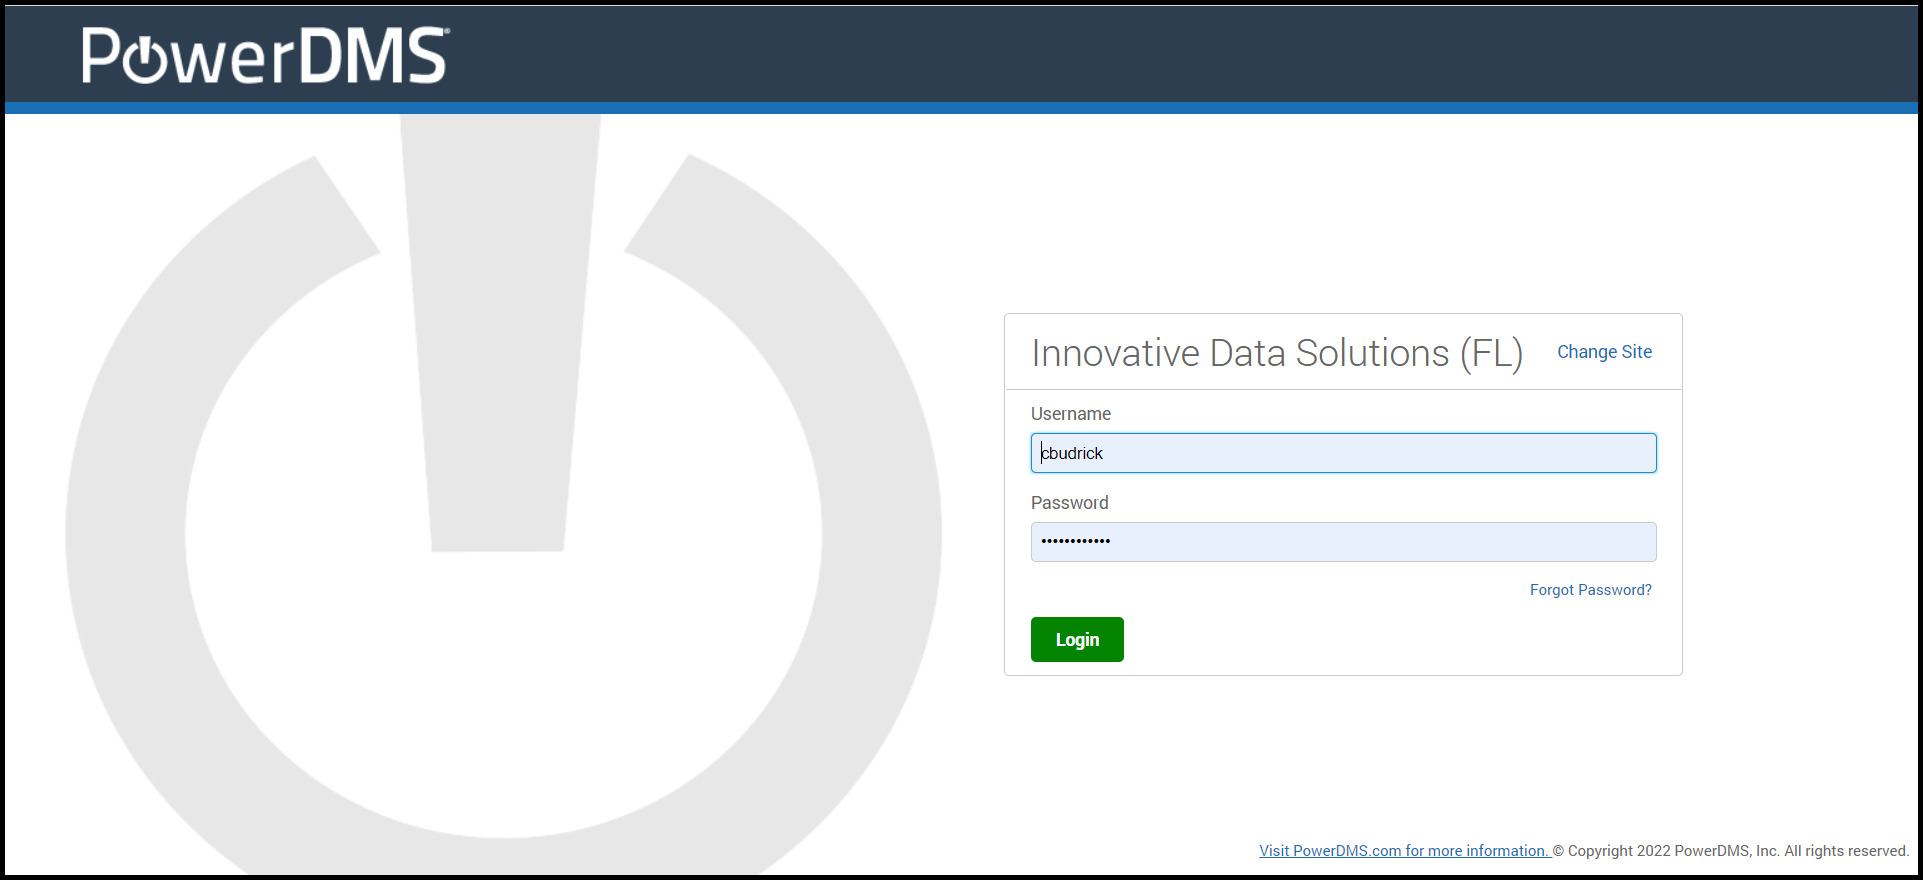The image size is (1923, 880).
Task: Click the Copyright 2022 PowerDMS text
Action: coord(1731,851)
